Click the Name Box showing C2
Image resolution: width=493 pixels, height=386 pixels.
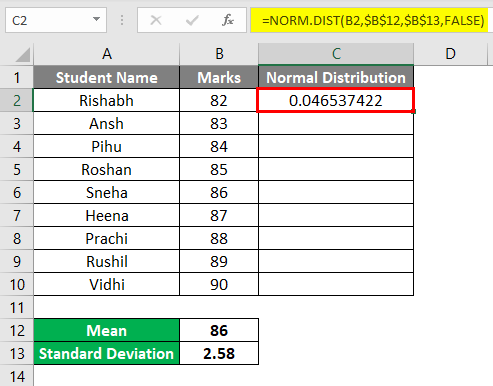(x=56, y=20)
